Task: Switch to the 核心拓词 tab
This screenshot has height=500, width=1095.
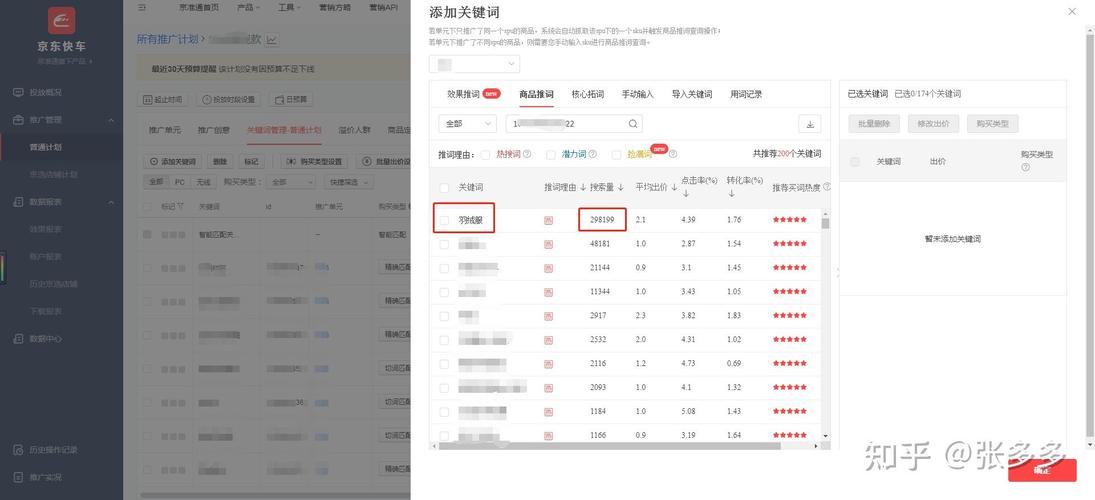Action: tap(587, 94)
